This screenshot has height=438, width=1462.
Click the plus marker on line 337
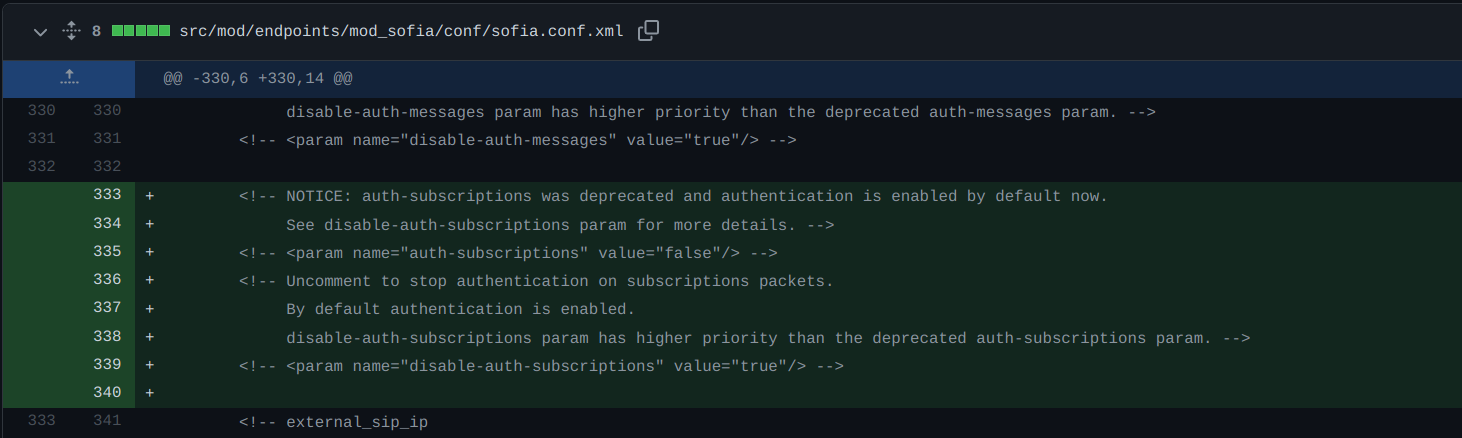tap(150, 309)
